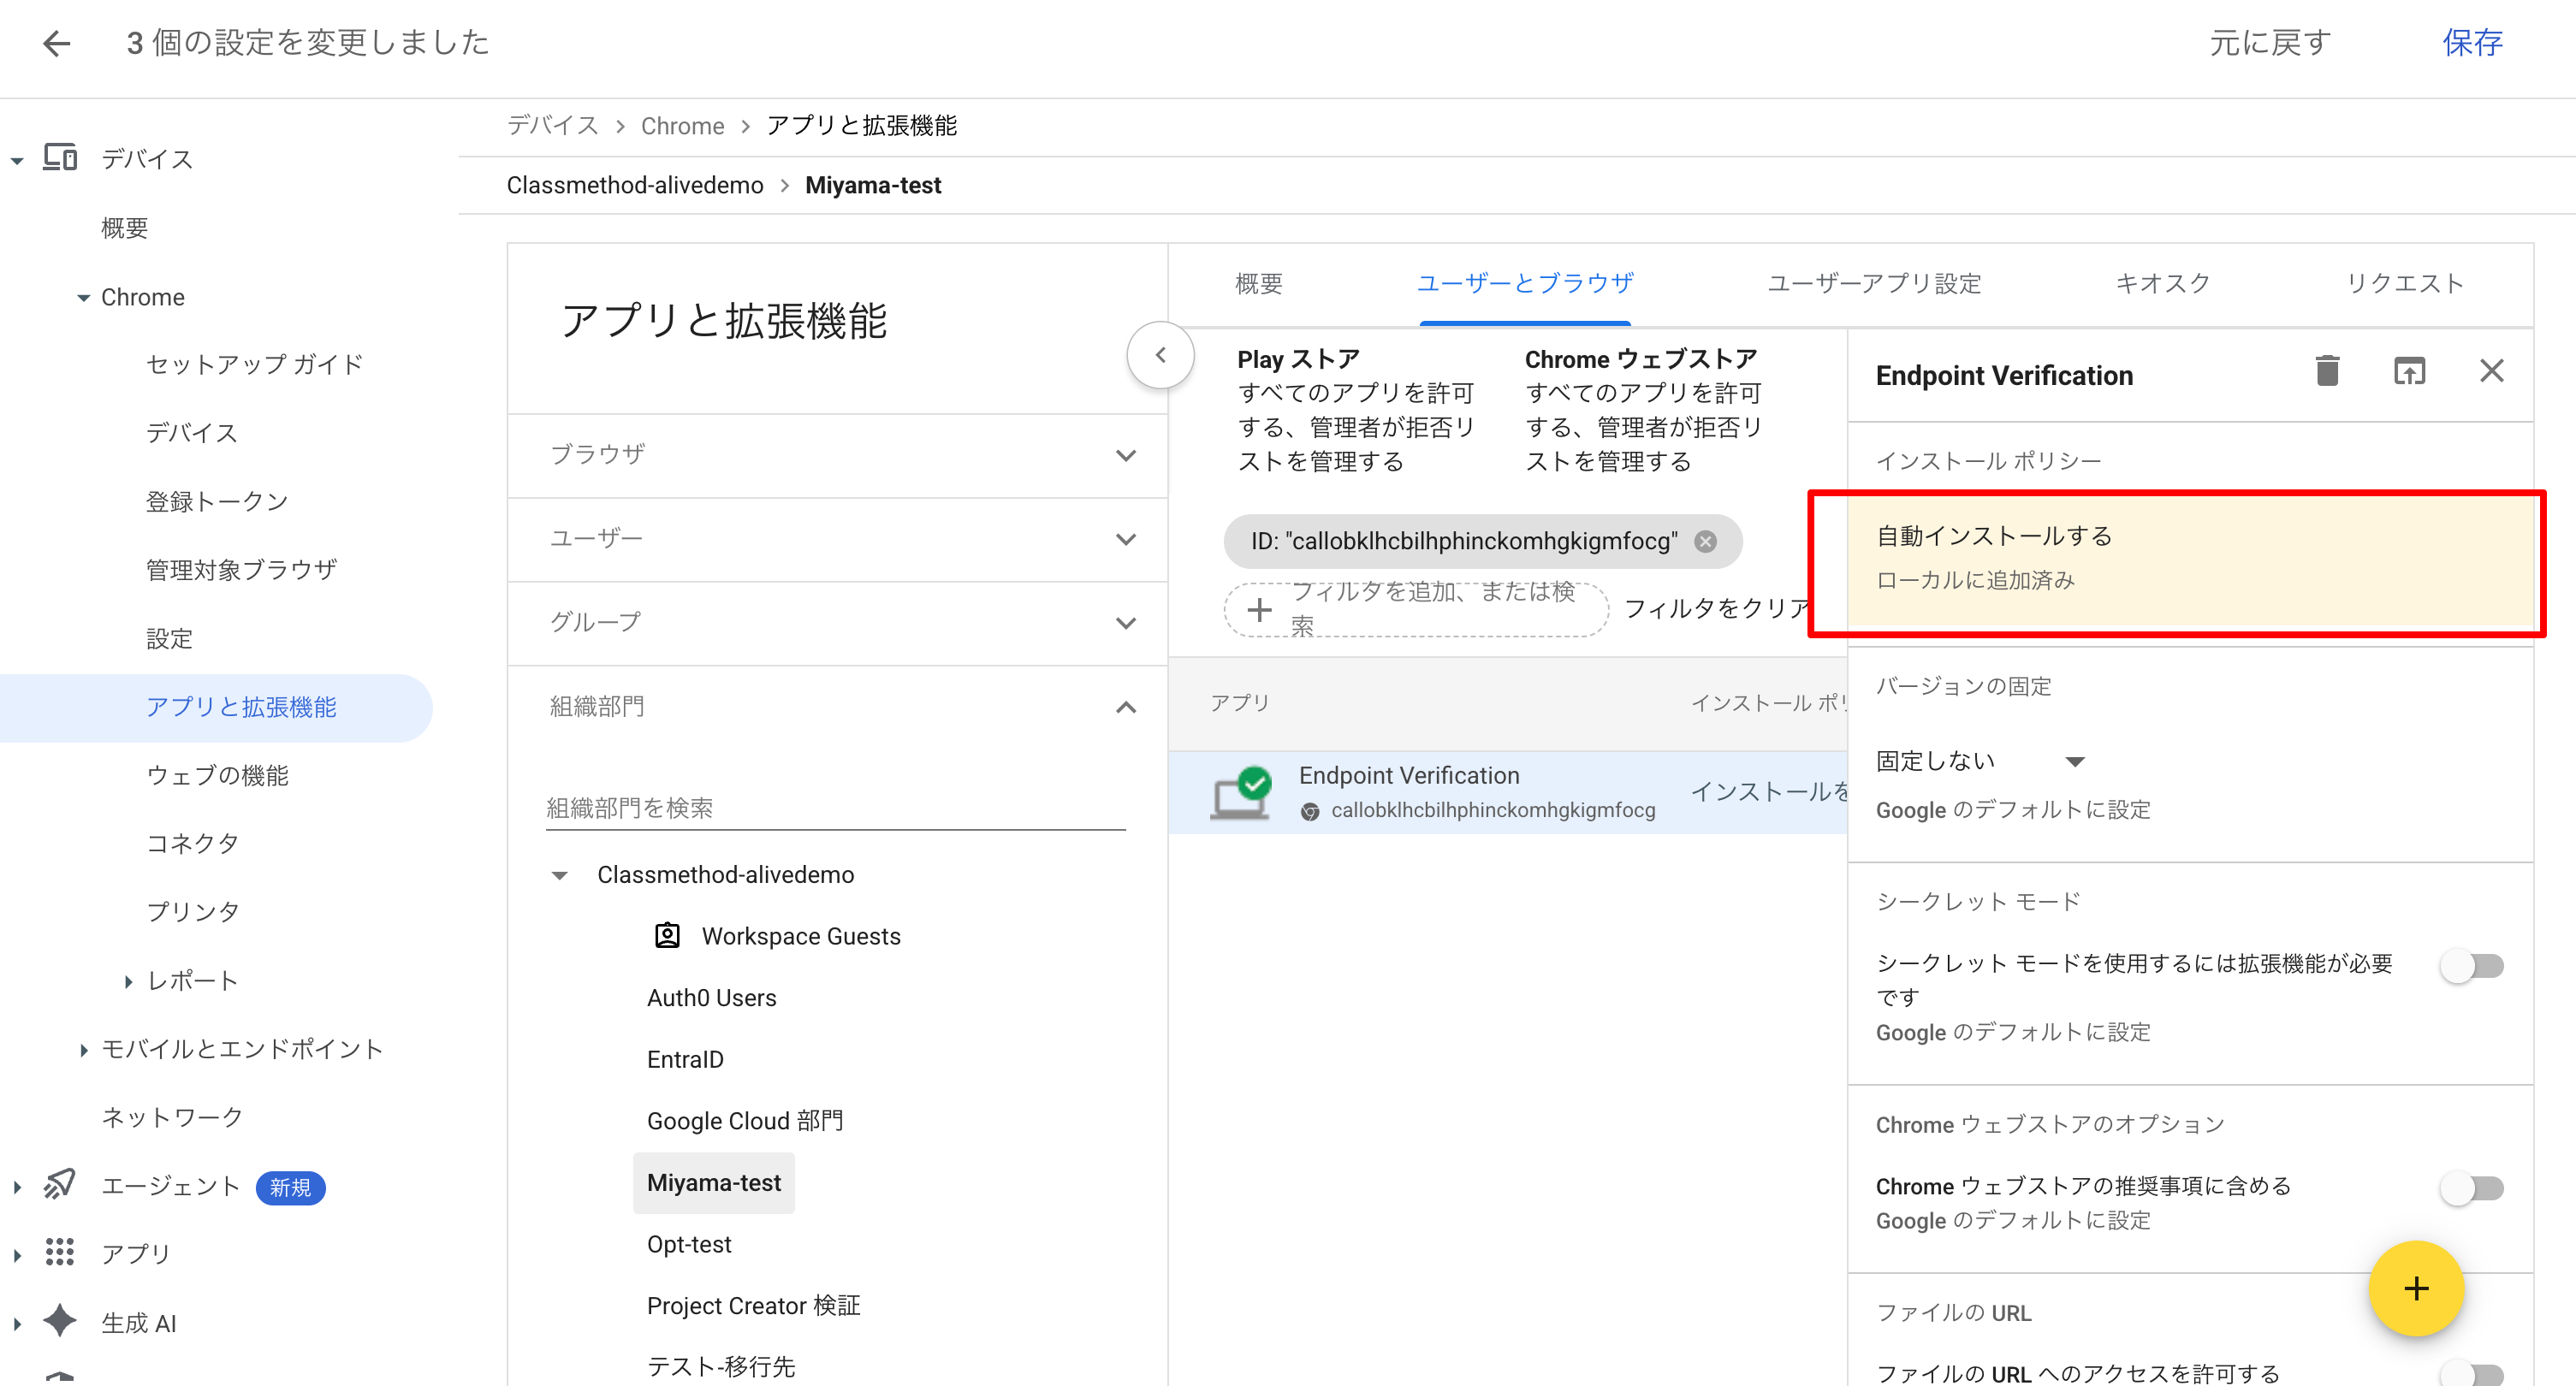The image size is (2576, 1386).
Task: Click フィルタをクリア link
Action: [1718, 608]
